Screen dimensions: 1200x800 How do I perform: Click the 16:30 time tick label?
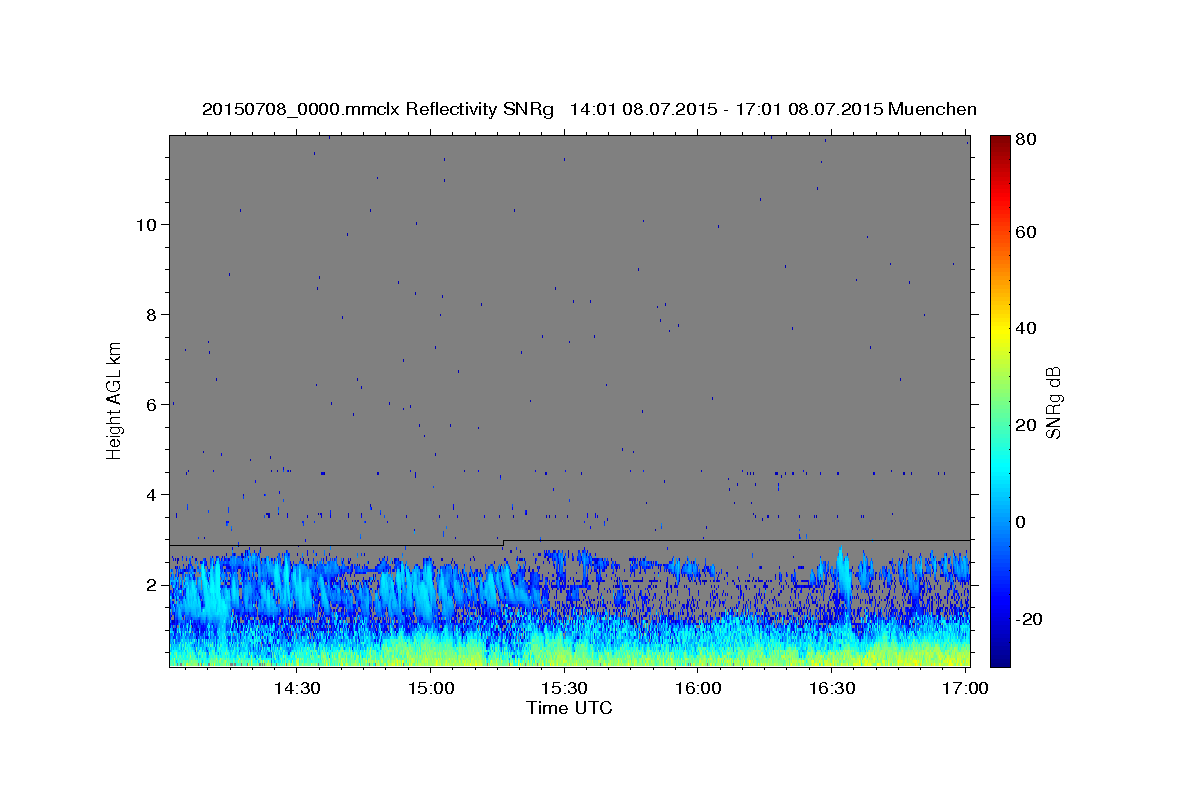[831, 689]
